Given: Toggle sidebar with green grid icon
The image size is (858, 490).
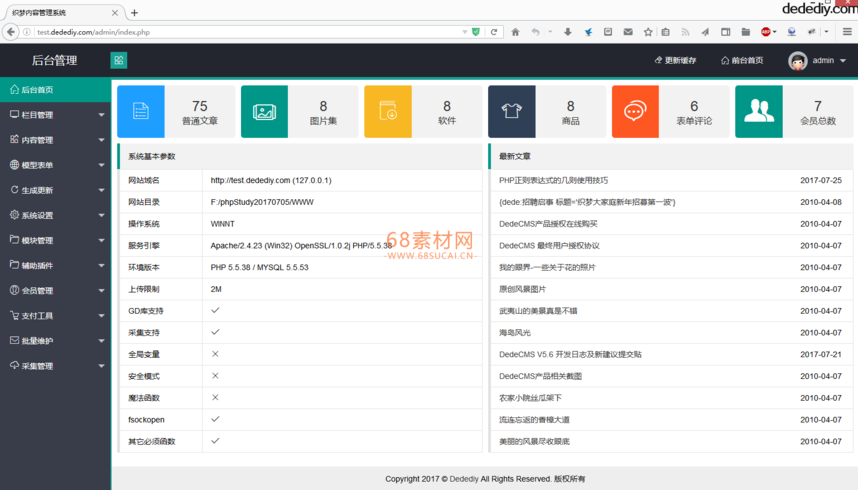Looking at the screenshot, I should (119, 60).
